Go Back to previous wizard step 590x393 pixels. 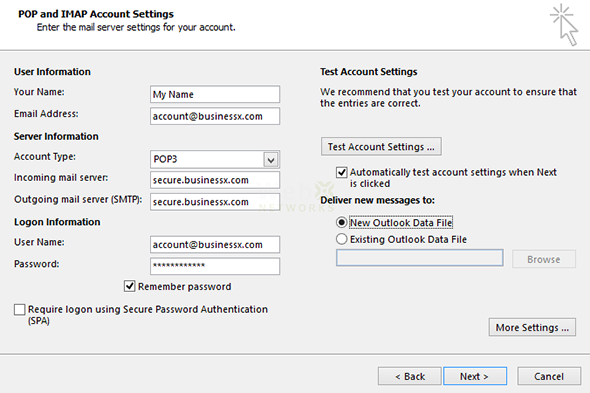point(410,376)
